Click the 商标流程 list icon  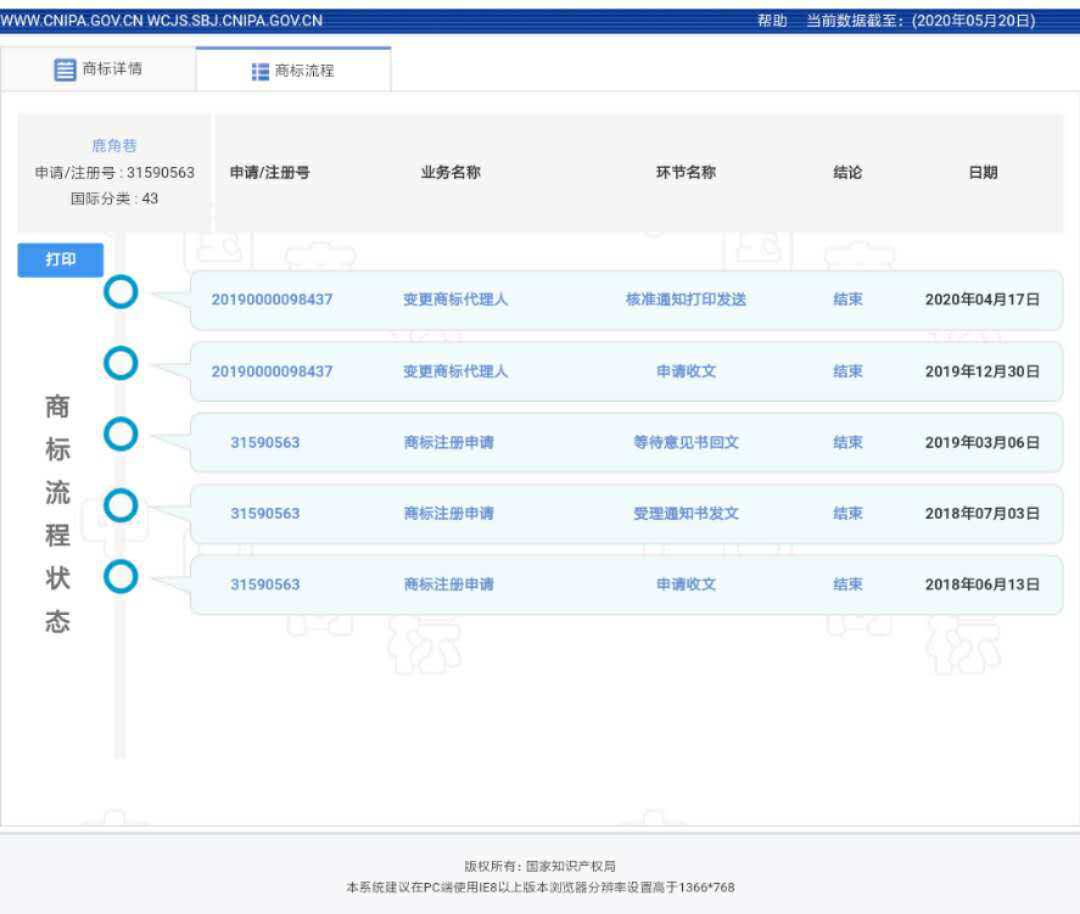[260, 71]
